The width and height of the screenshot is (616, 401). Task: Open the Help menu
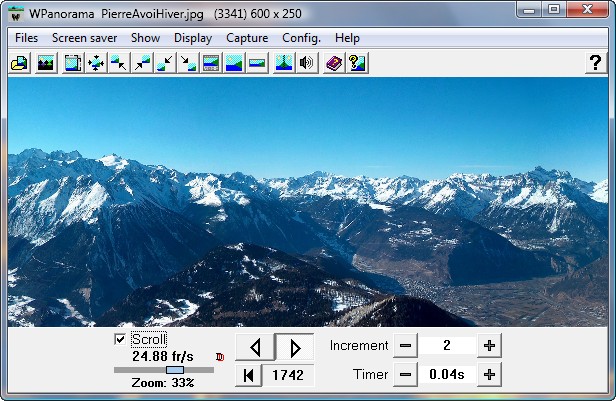pyautogui.click(x=347, y=38)
